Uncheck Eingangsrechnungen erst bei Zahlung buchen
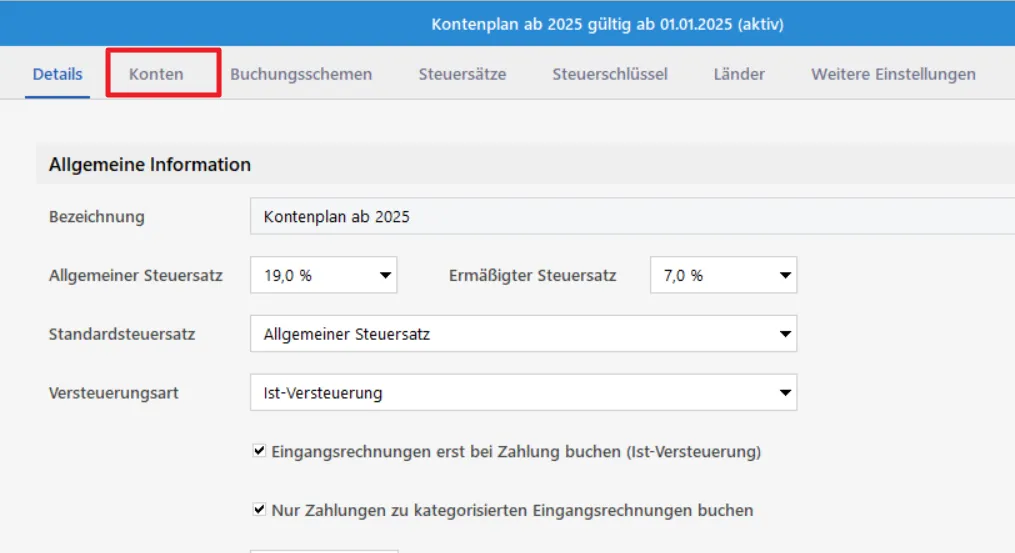The image size is (1015, 553). (259, 452)
